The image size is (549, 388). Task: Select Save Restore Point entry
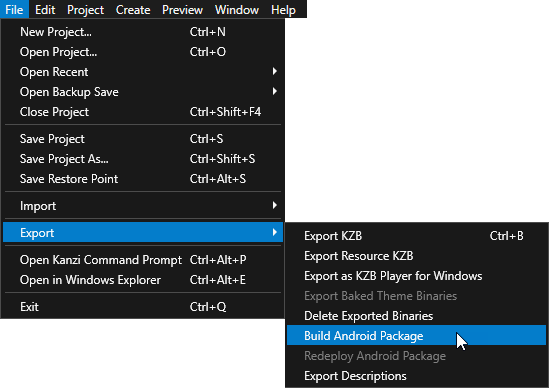click(143, 179)
